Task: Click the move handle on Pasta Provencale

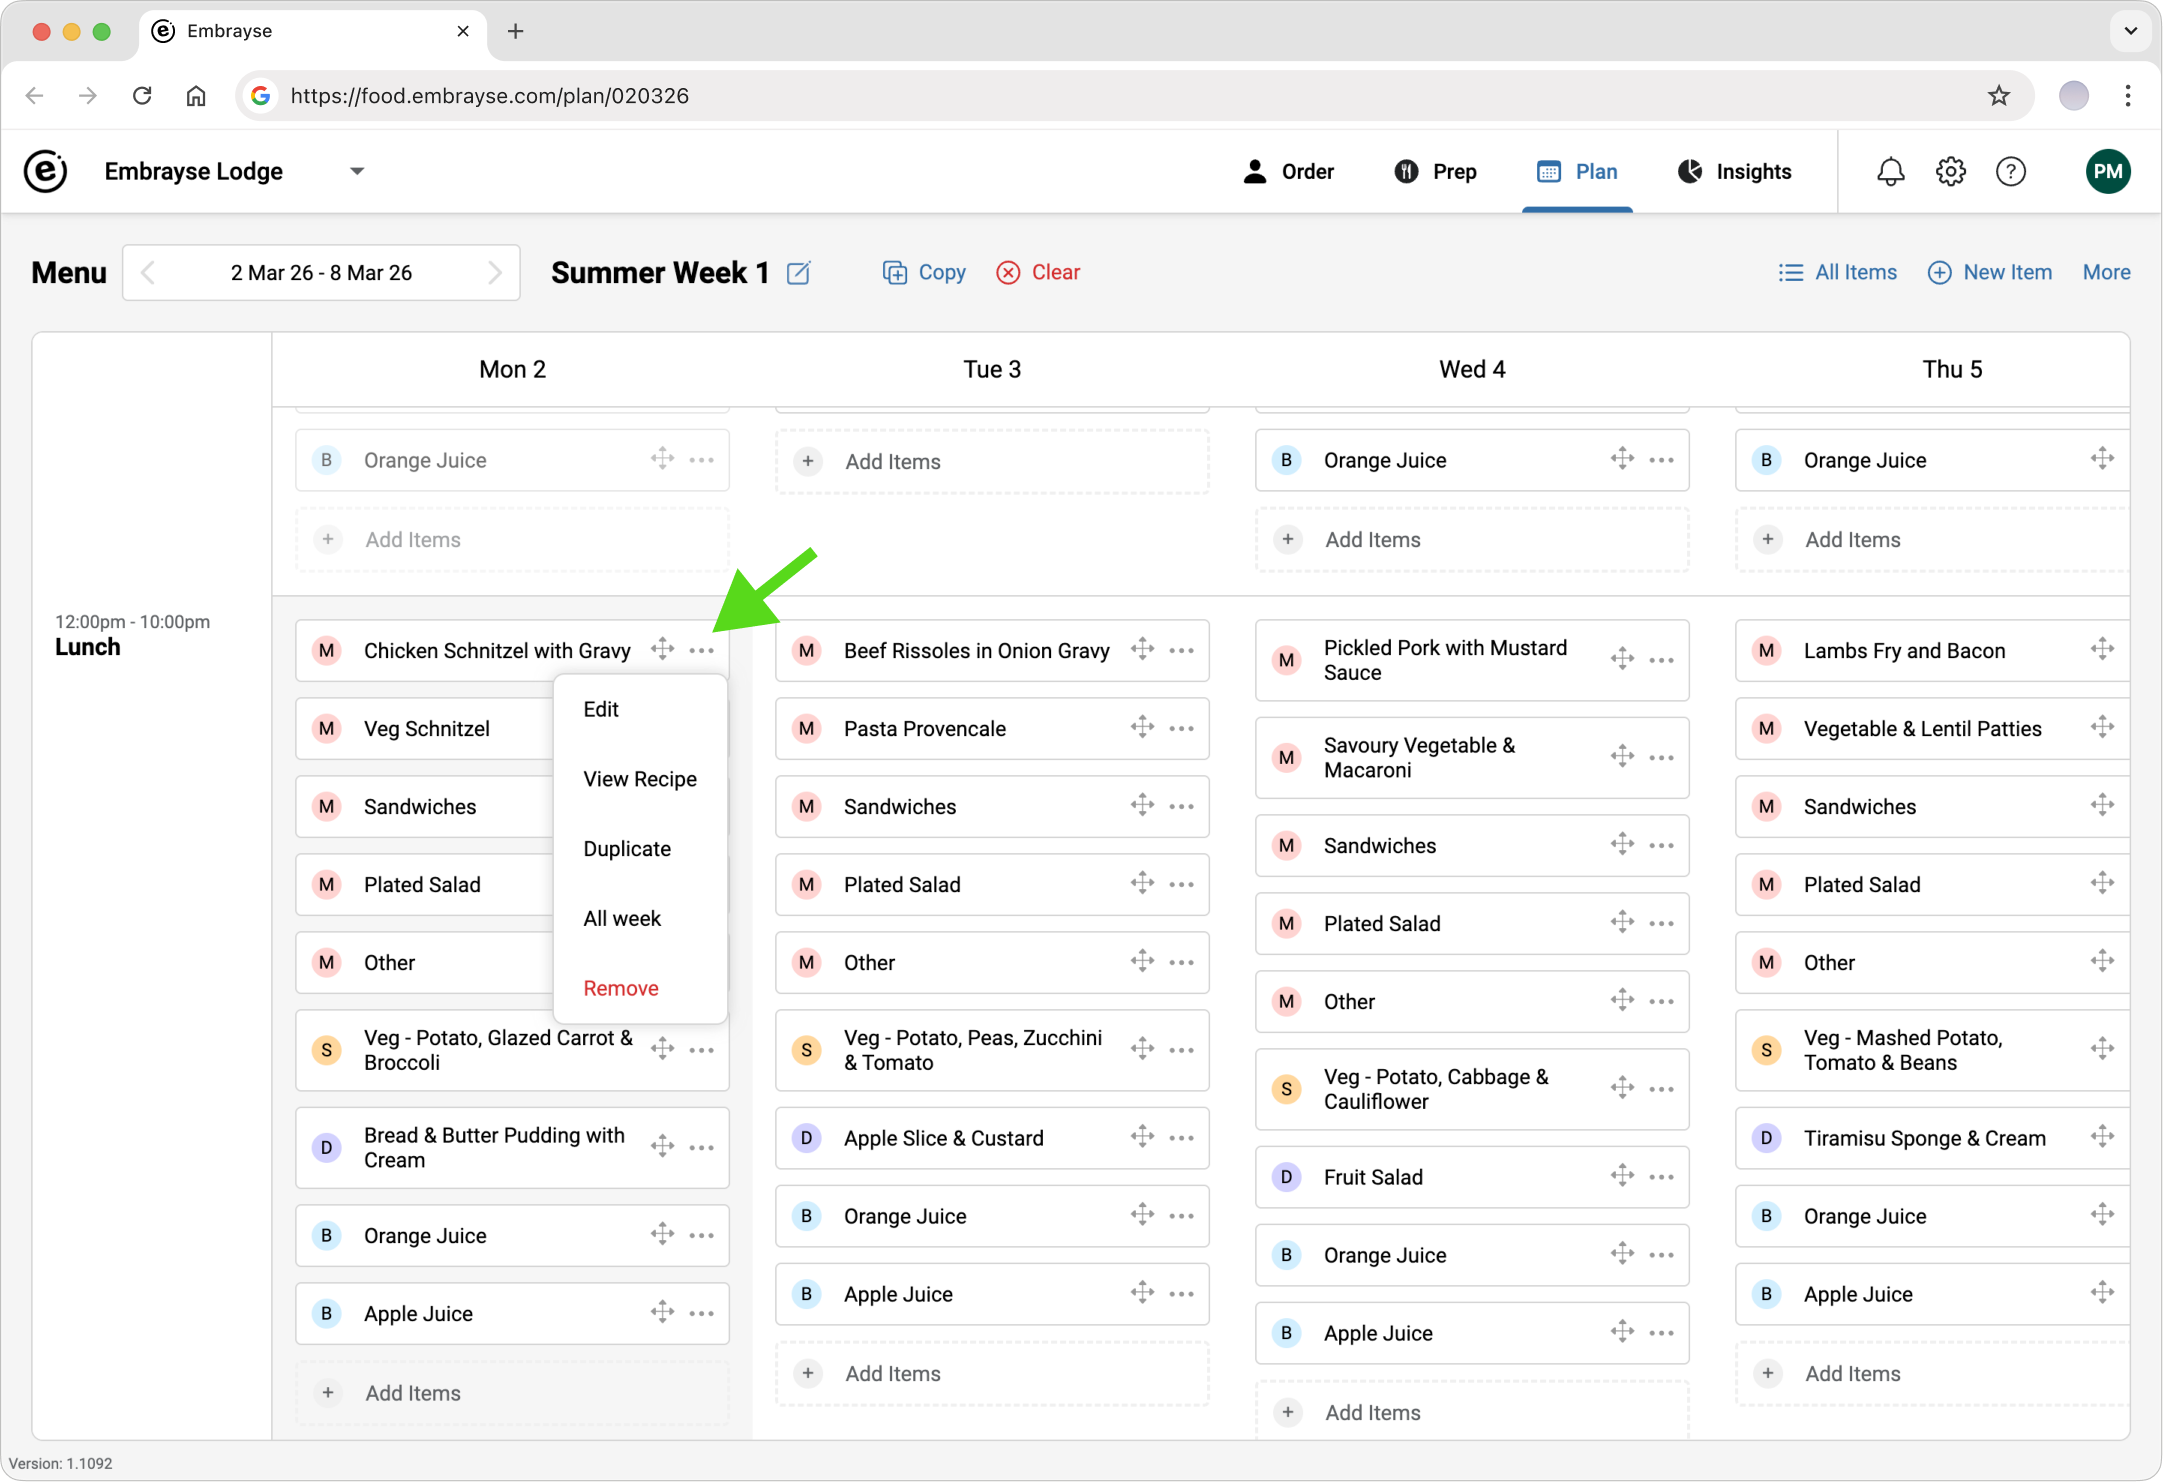Action: (1142, 727)
